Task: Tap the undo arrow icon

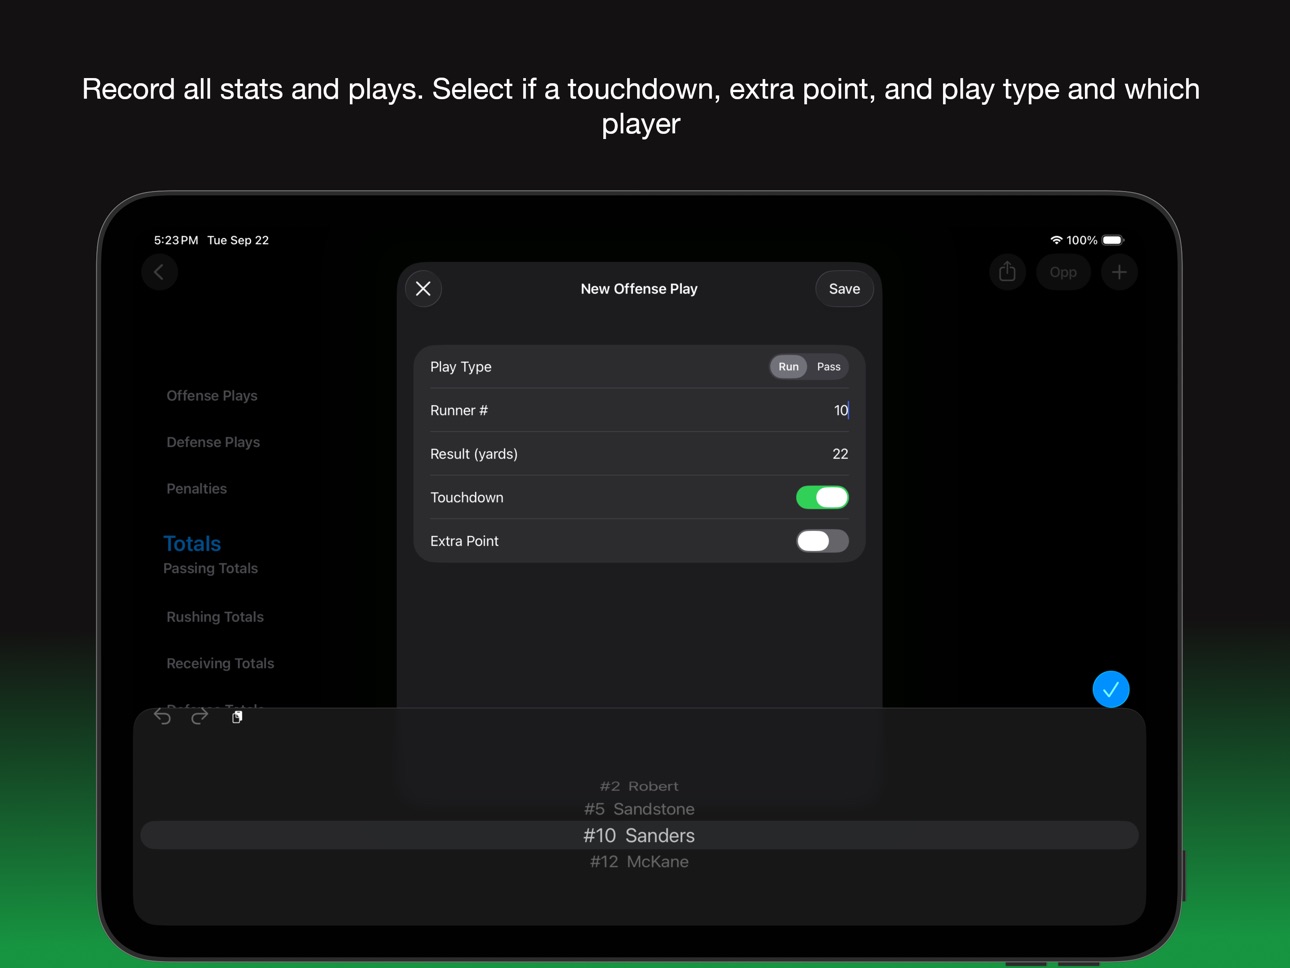Action: coord(162,717)
